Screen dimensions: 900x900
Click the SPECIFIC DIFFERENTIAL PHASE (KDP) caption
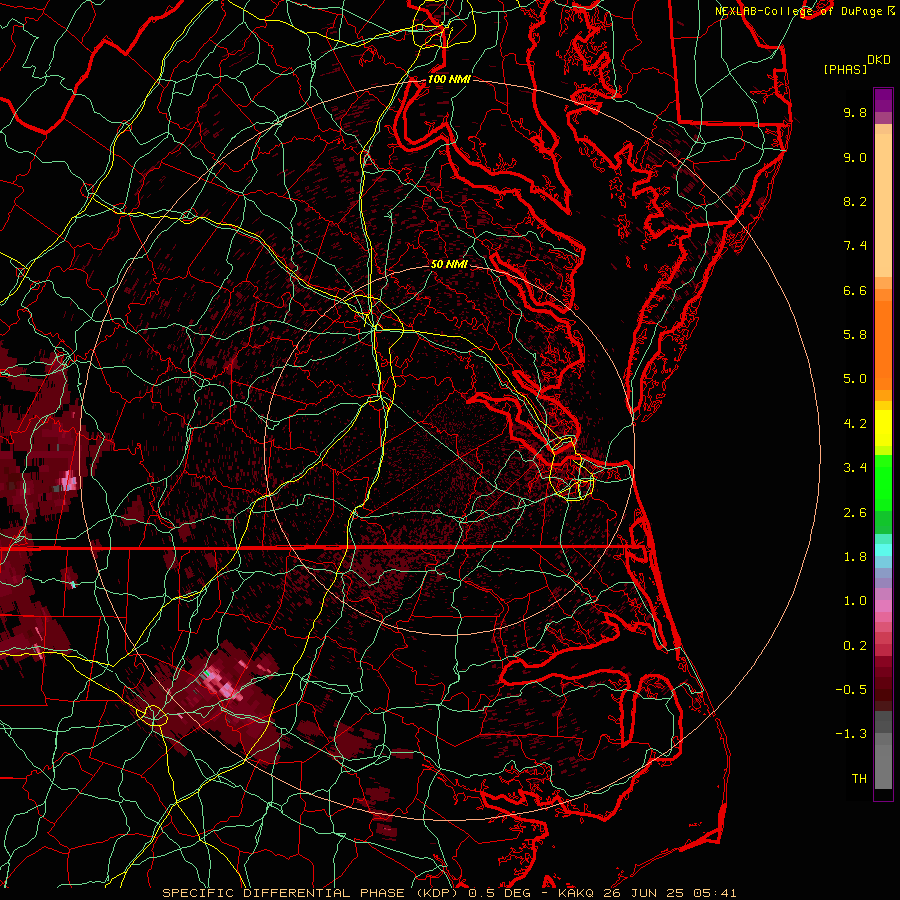(x=312, y=893)
